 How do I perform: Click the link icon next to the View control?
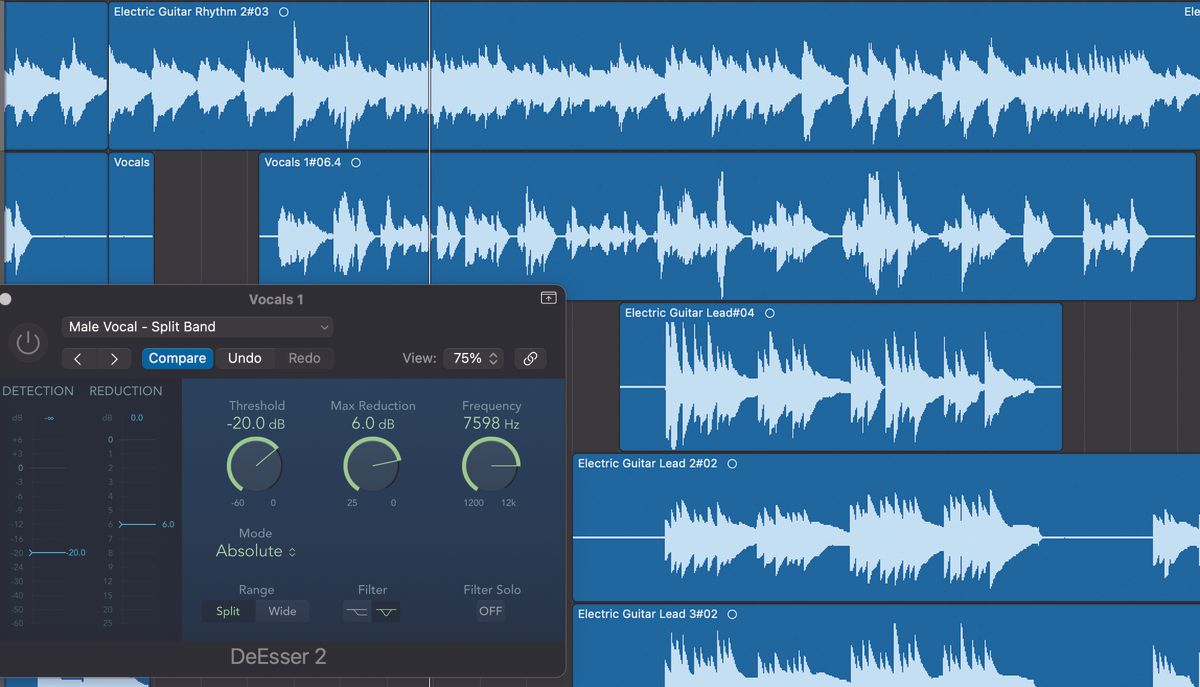point(530,358)
